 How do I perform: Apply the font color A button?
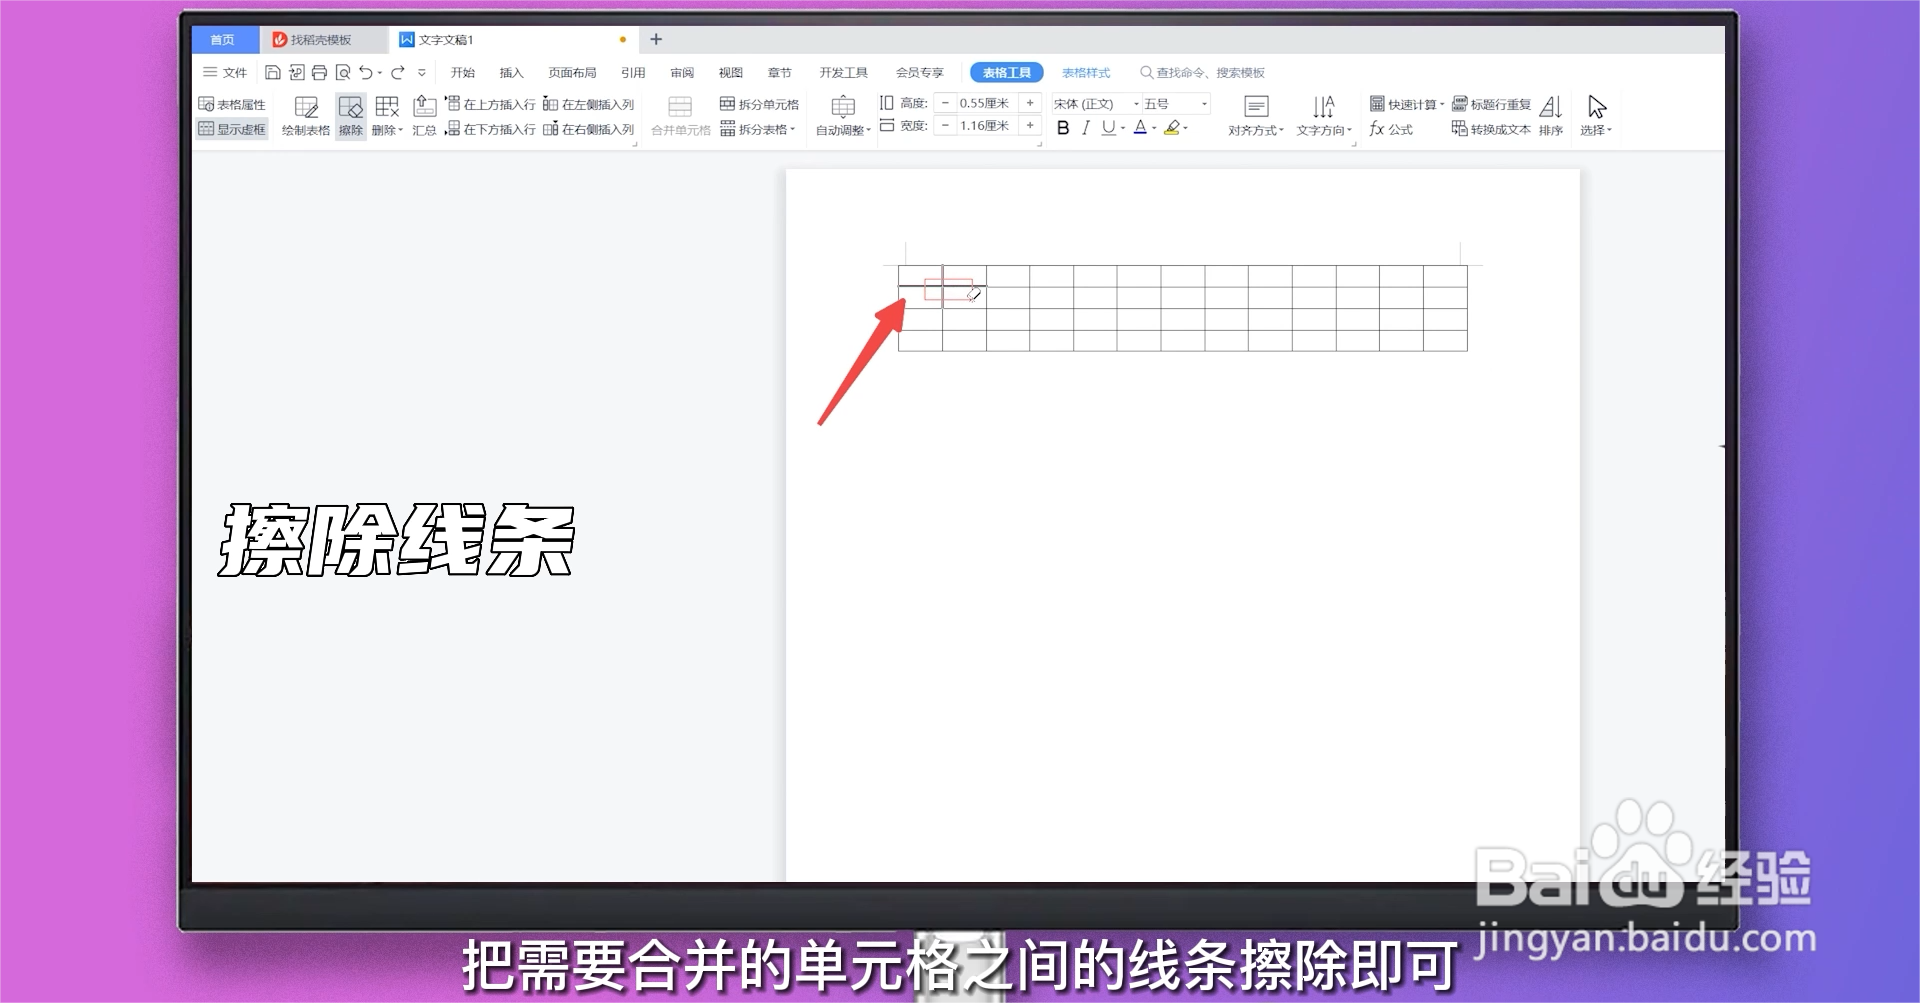pos(1140,128)
